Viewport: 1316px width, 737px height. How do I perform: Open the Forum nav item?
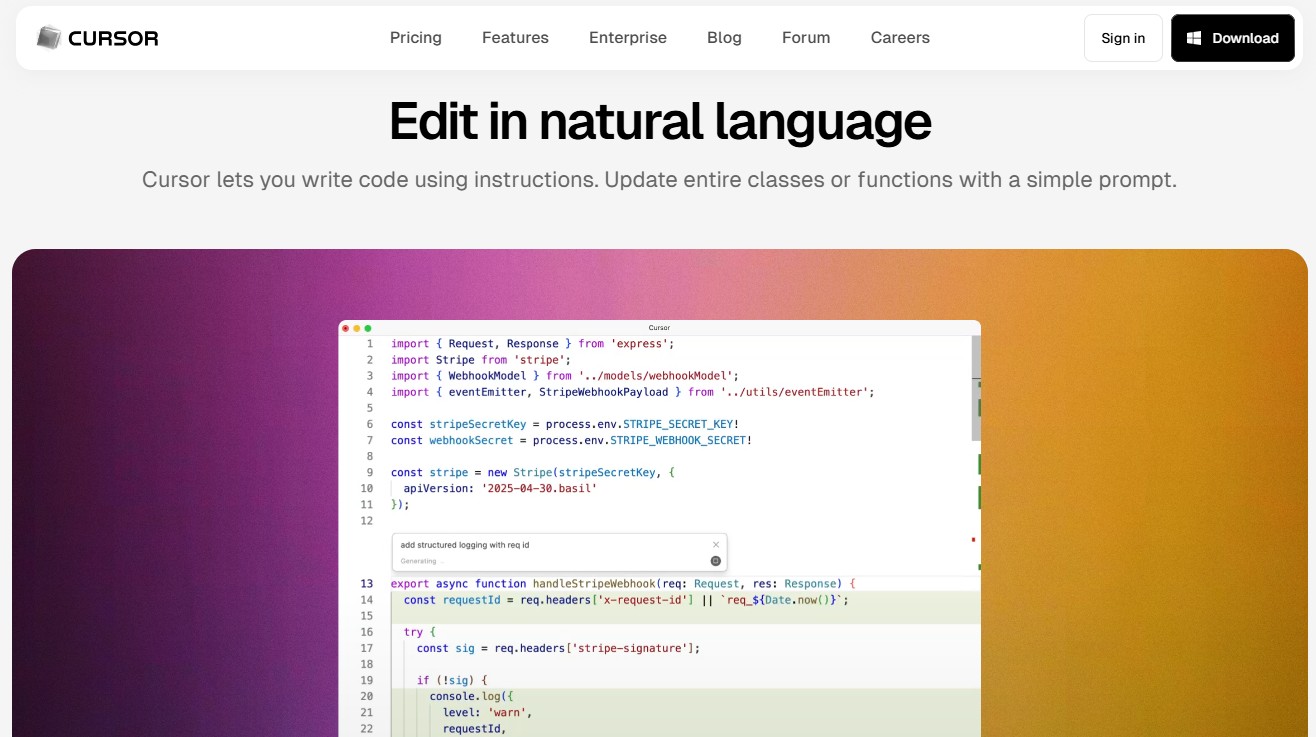(x=806, y=38)
